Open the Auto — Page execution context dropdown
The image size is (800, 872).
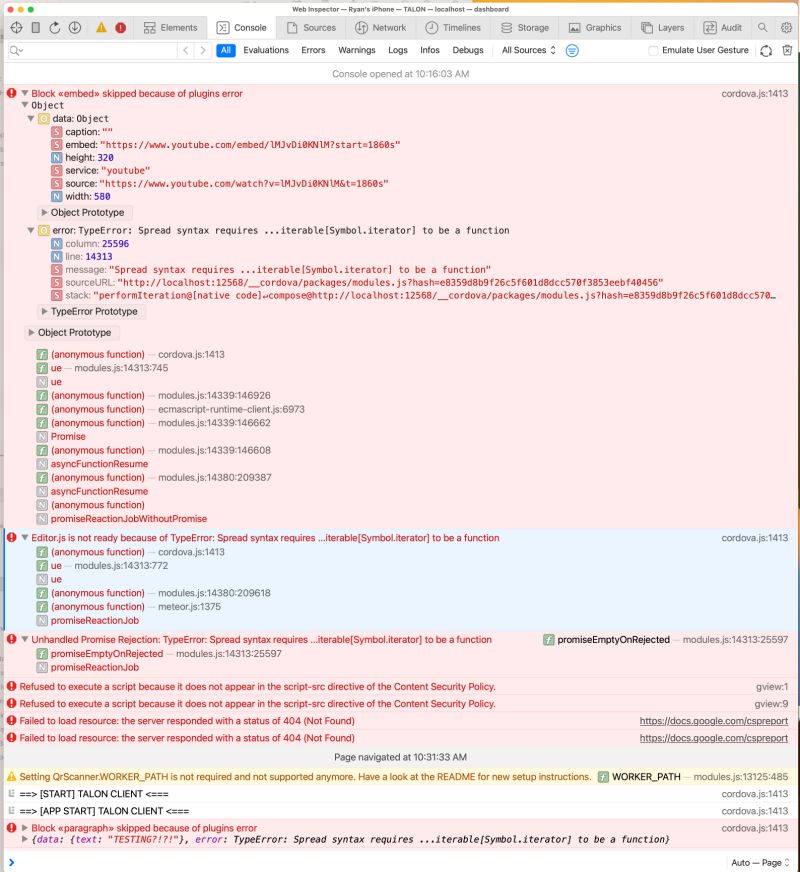[760, 863]
